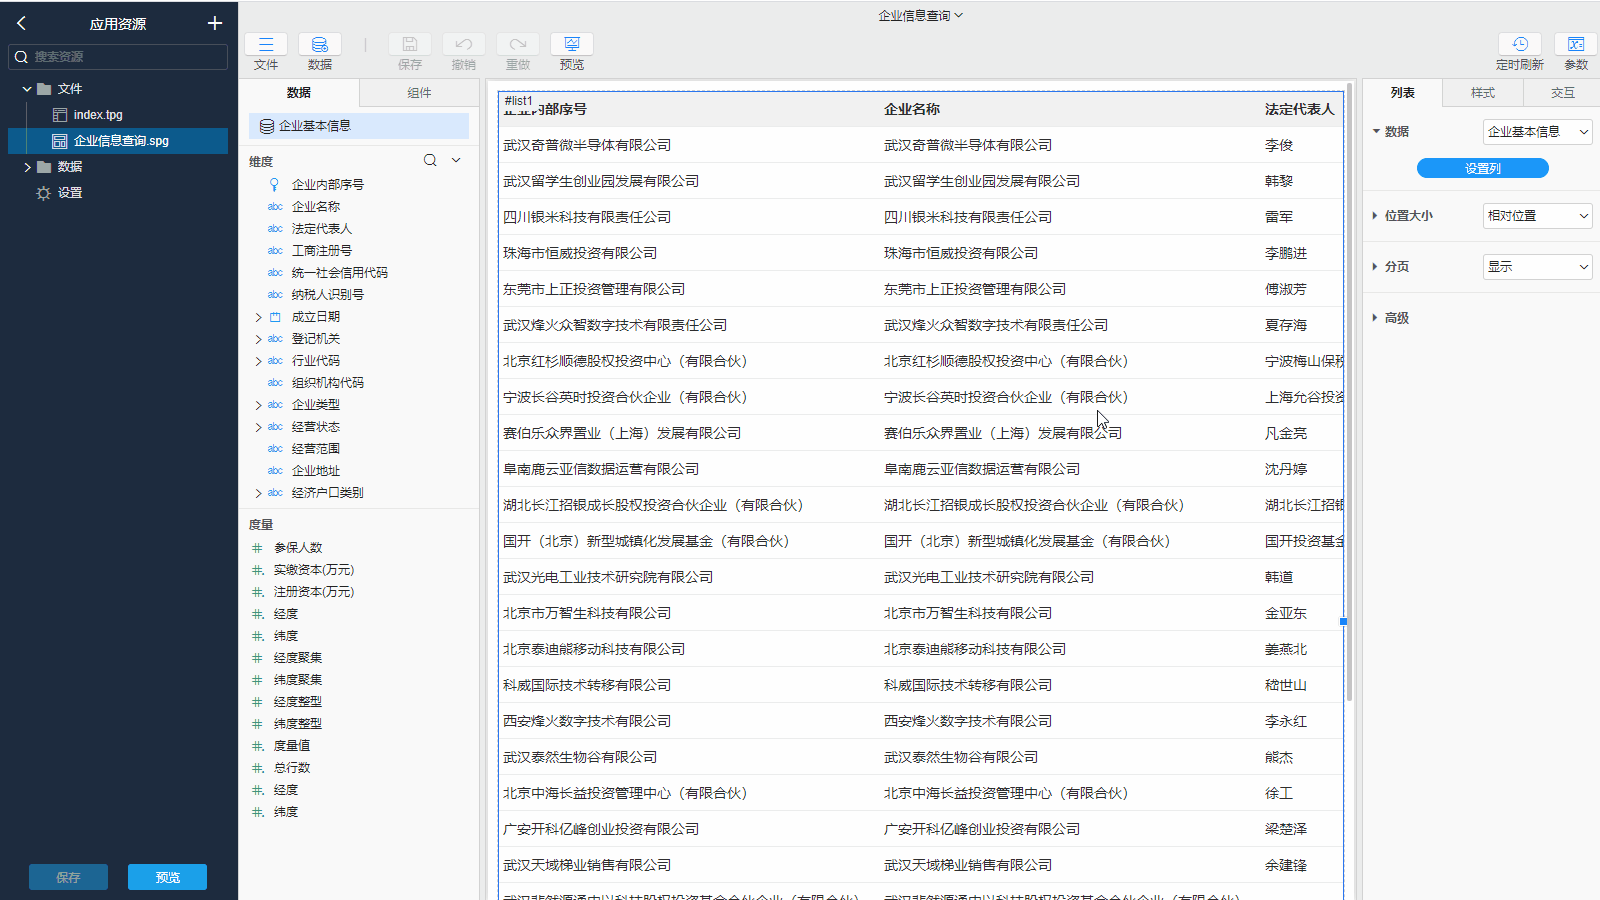Click the back arrow in the resources panel
The width and height of the screenshot is (1600, 900).
[x=21, y=23]
